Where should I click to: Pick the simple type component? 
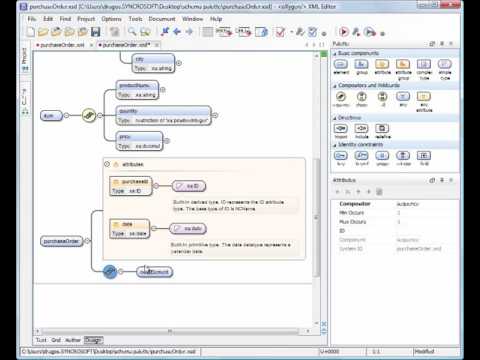coord(445,69)
